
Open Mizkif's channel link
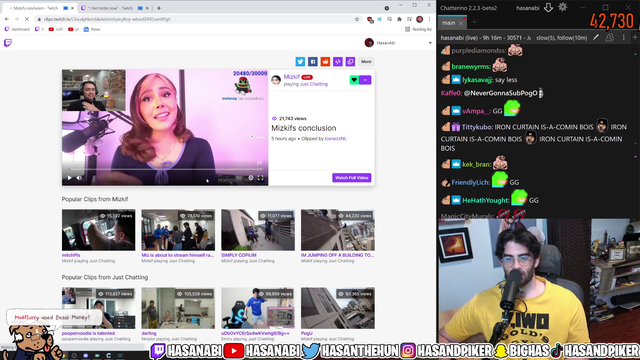tap(291, 77)
